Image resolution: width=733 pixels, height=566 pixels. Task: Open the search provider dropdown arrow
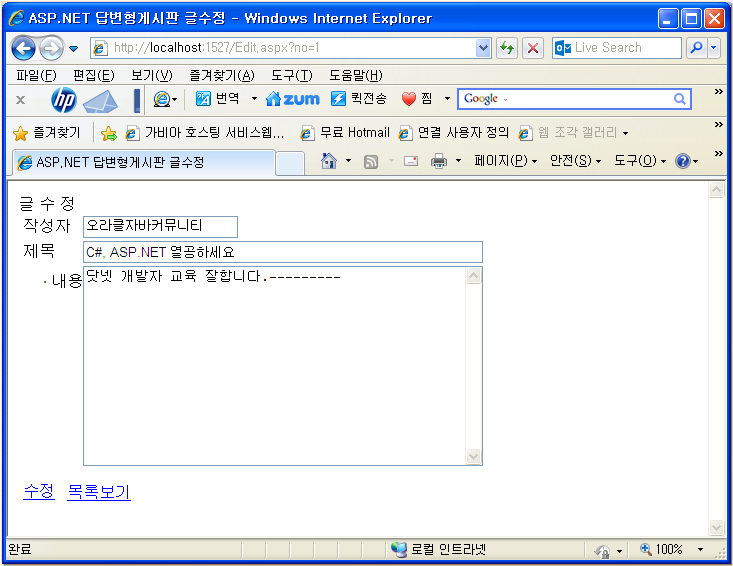(714, 48)
